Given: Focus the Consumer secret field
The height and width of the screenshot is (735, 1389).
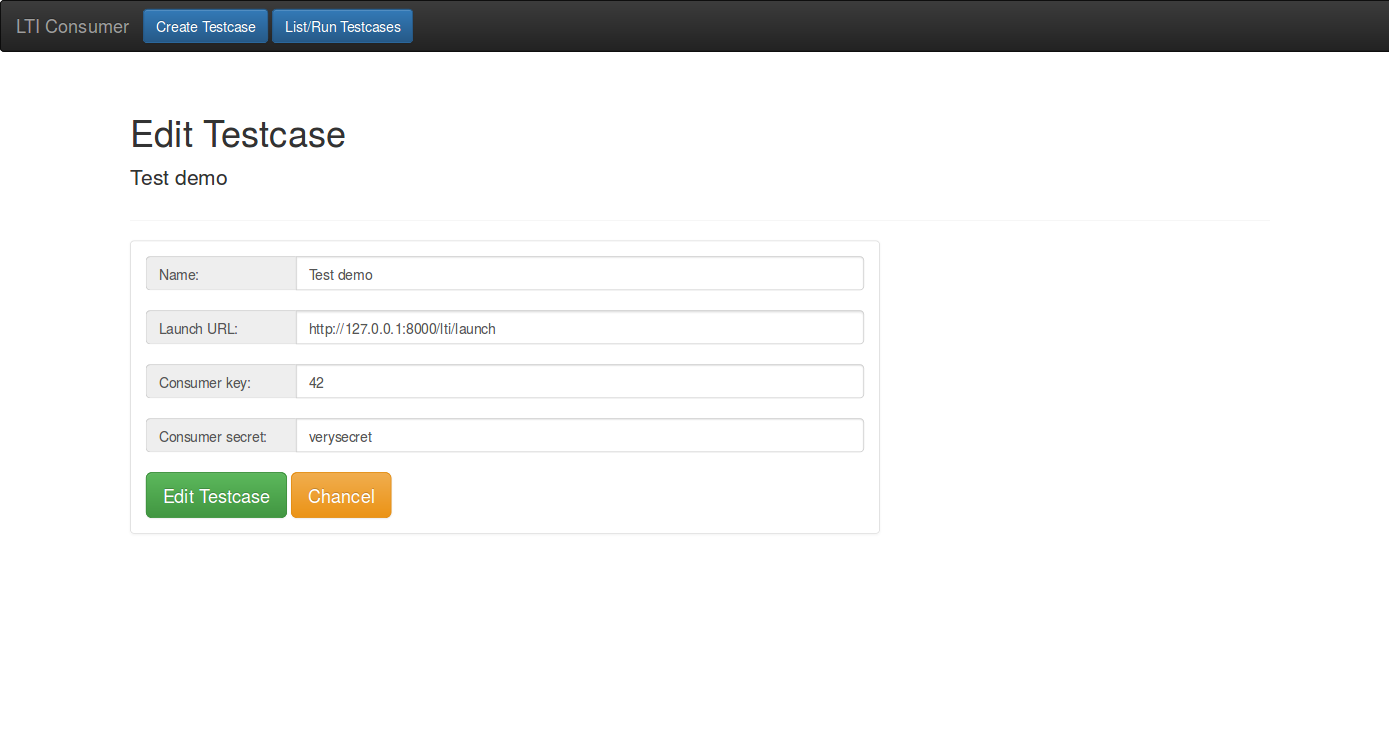Looking at the screenshot, I should 580,436.
